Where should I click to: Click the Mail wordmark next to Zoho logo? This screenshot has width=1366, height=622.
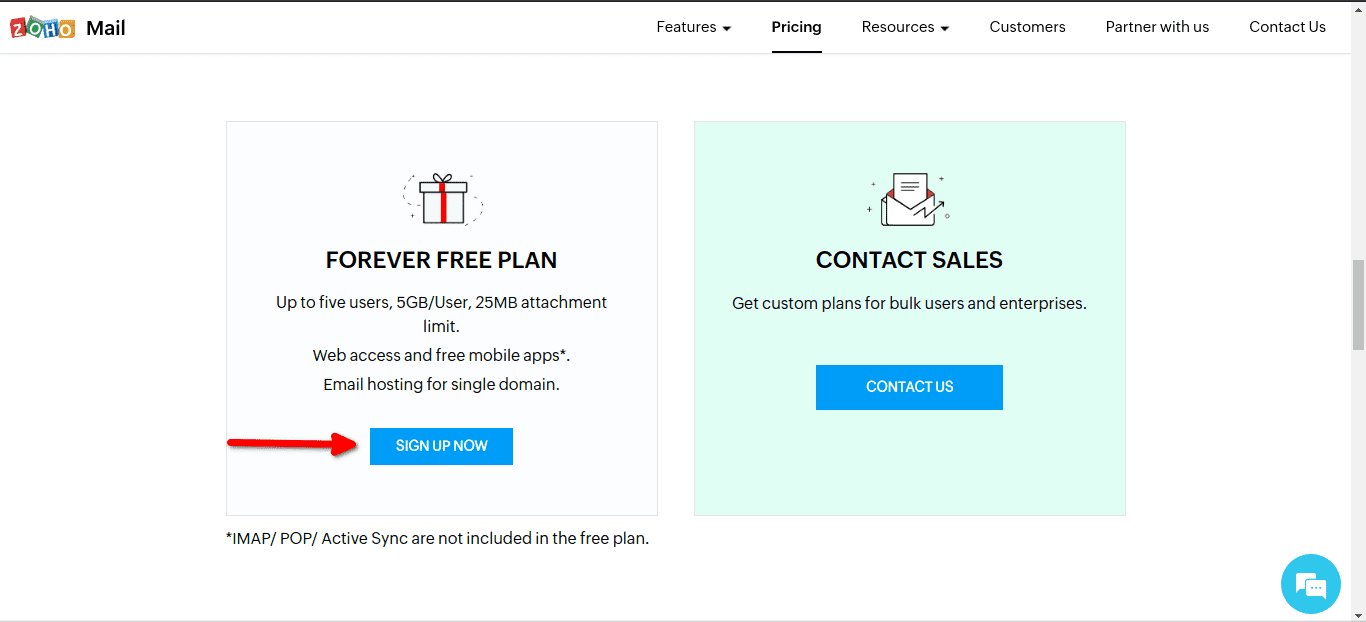coord(106,27)
